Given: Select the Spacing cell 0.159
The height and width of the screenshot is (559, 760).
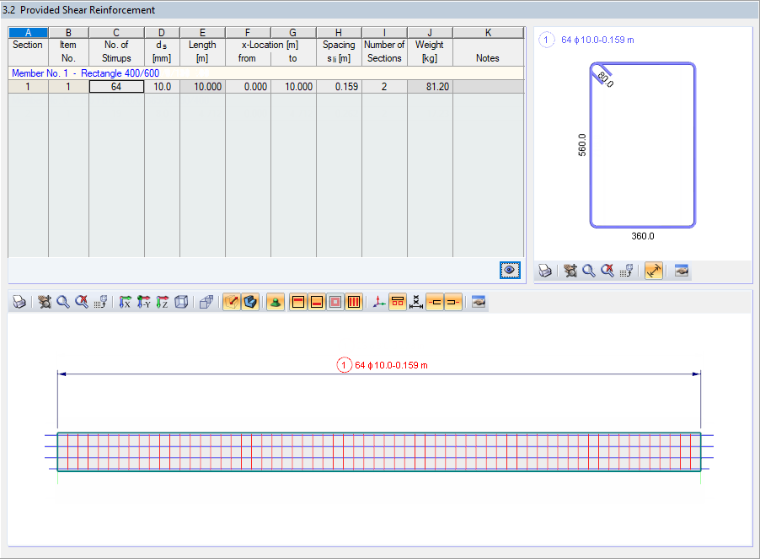Looking at the screenshot, I should [339, 87].
